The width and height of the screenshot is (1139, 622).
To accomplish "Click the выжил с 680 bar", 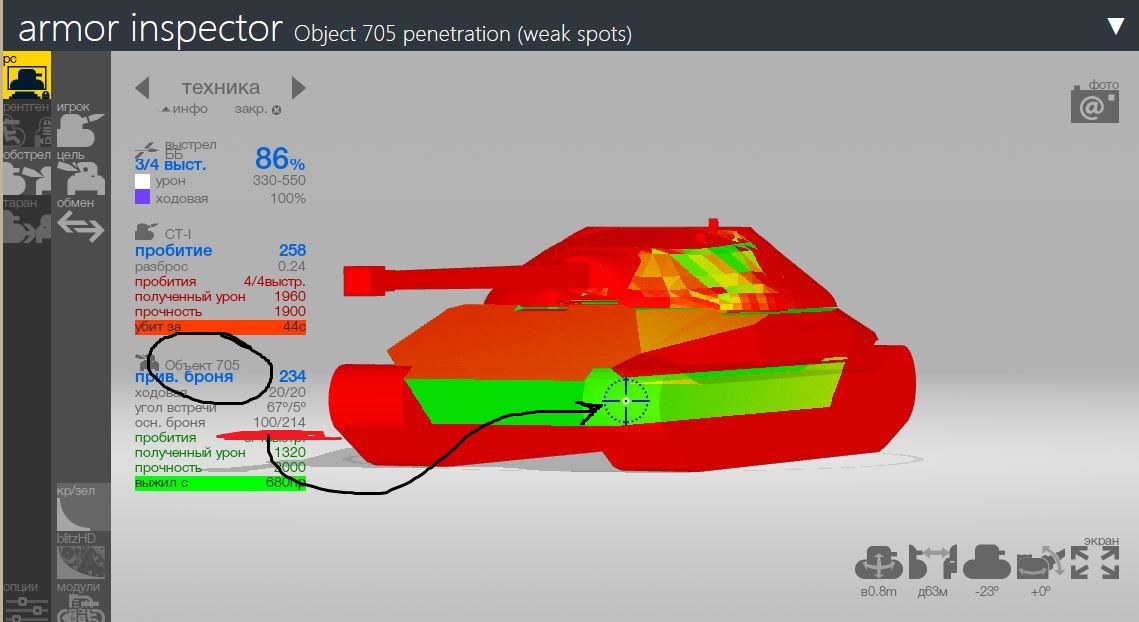I will point(220,482).
